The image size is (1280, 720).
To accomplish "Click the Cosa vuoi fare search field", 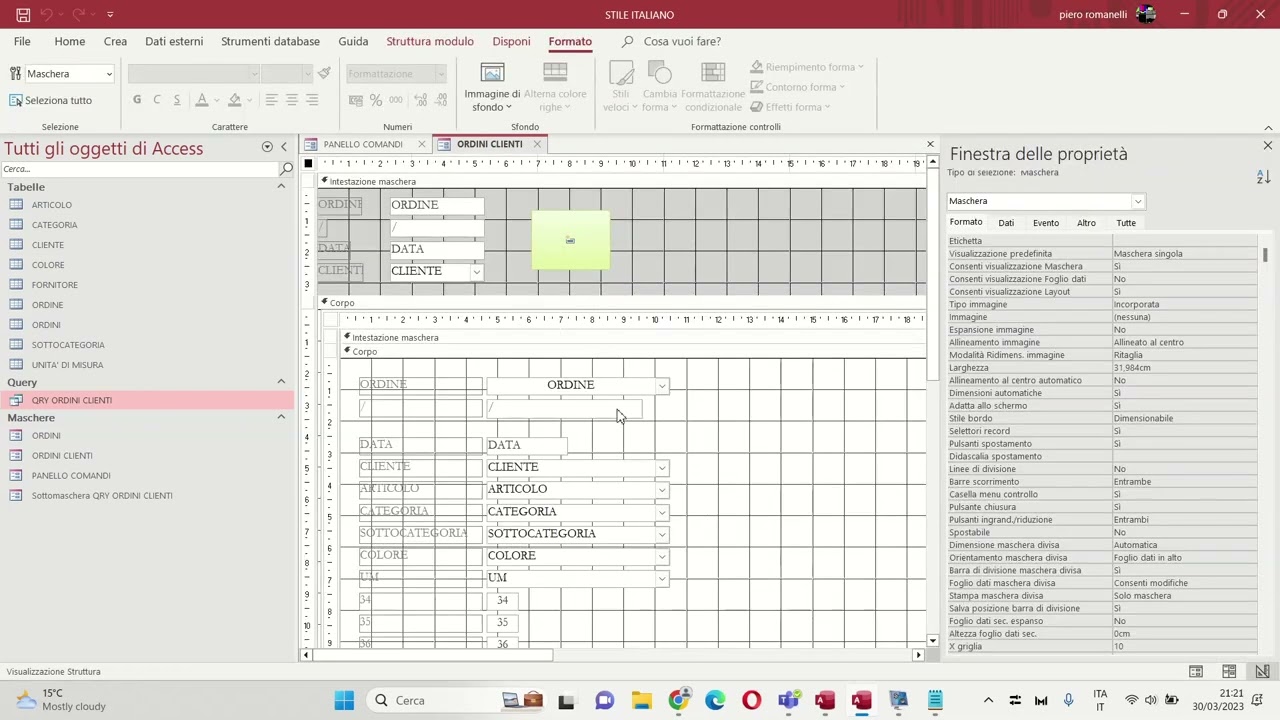I will [x=682, y=41].
